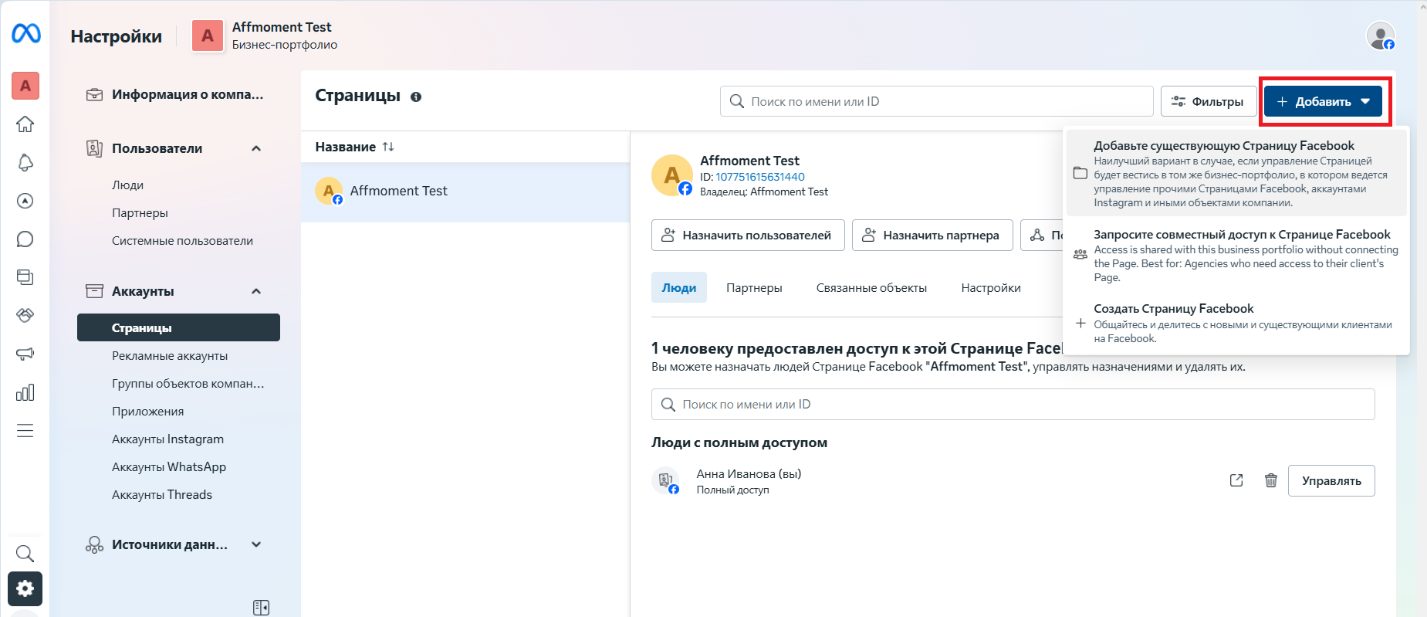Open notifications bell in sidebar

pyautogui.click(x=25, y=162)
